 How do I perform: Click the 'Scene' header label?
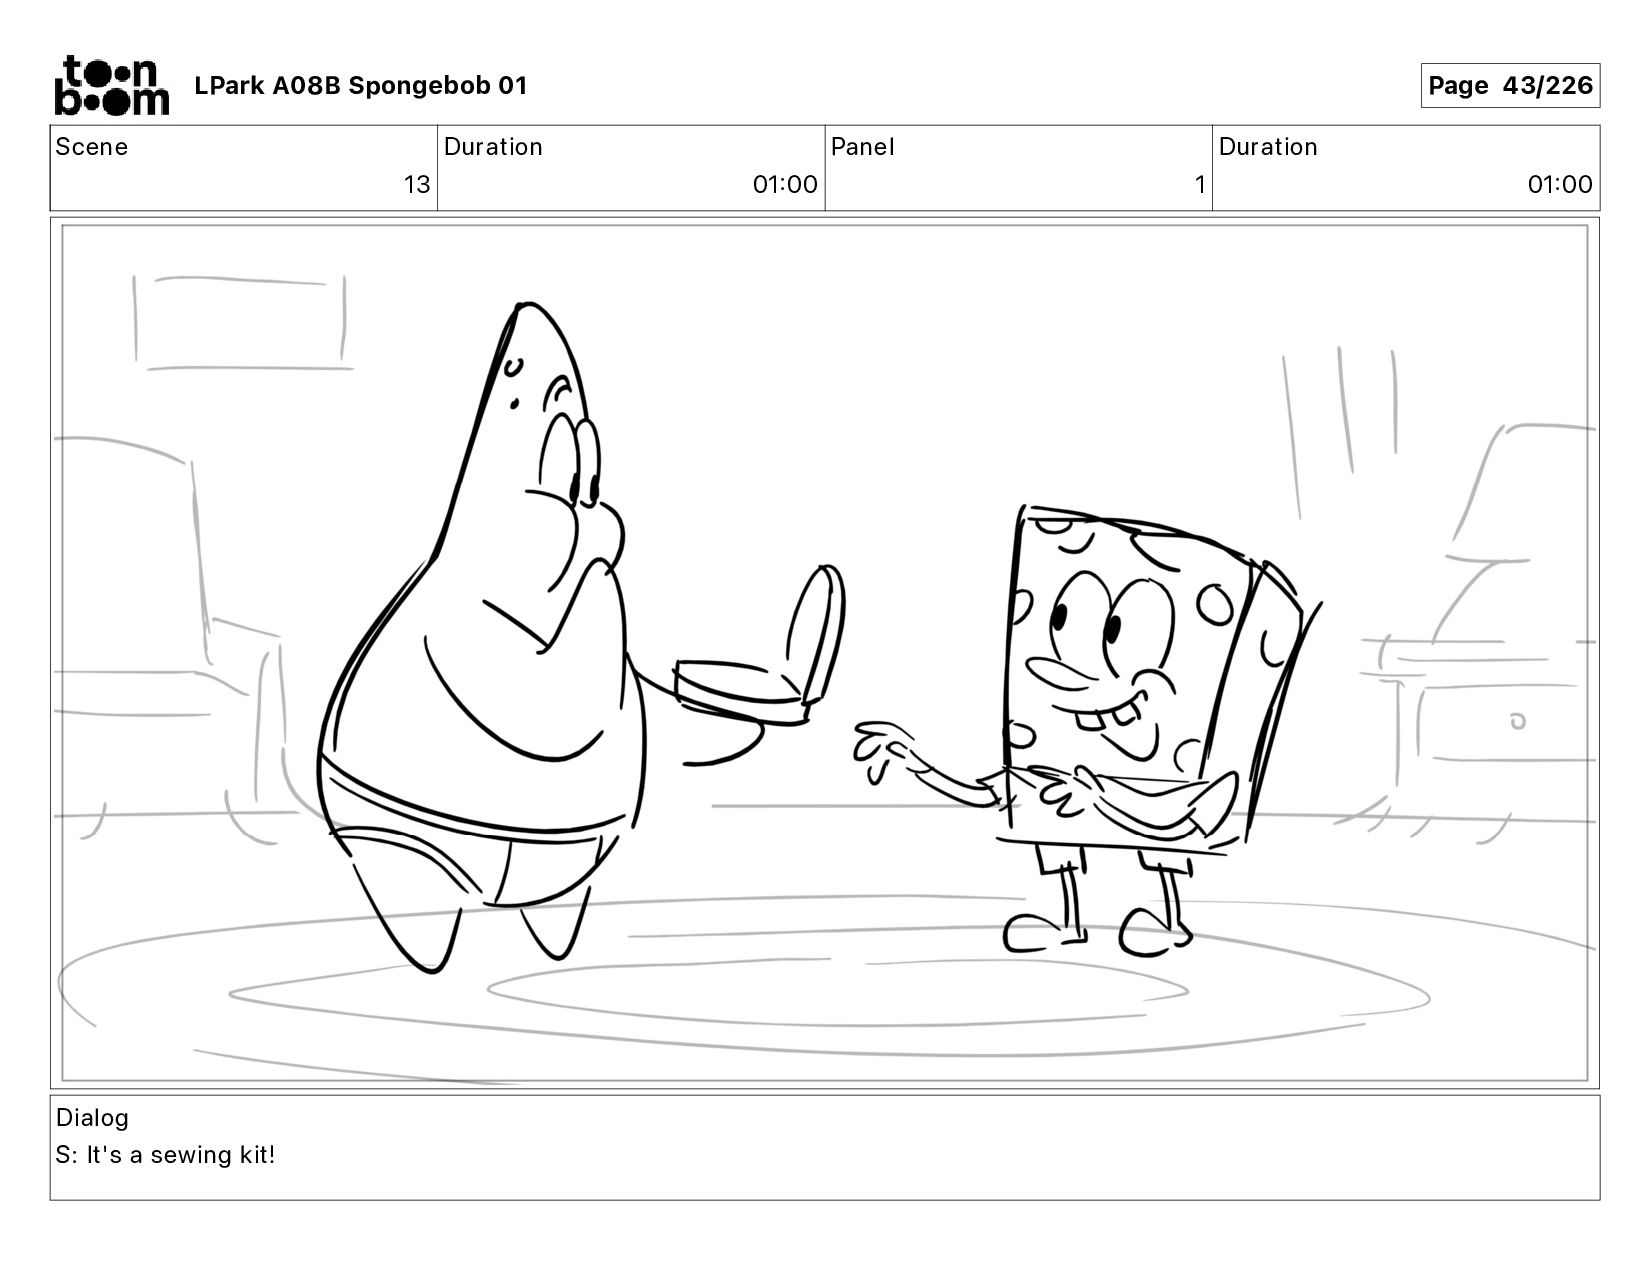(92, 147)
